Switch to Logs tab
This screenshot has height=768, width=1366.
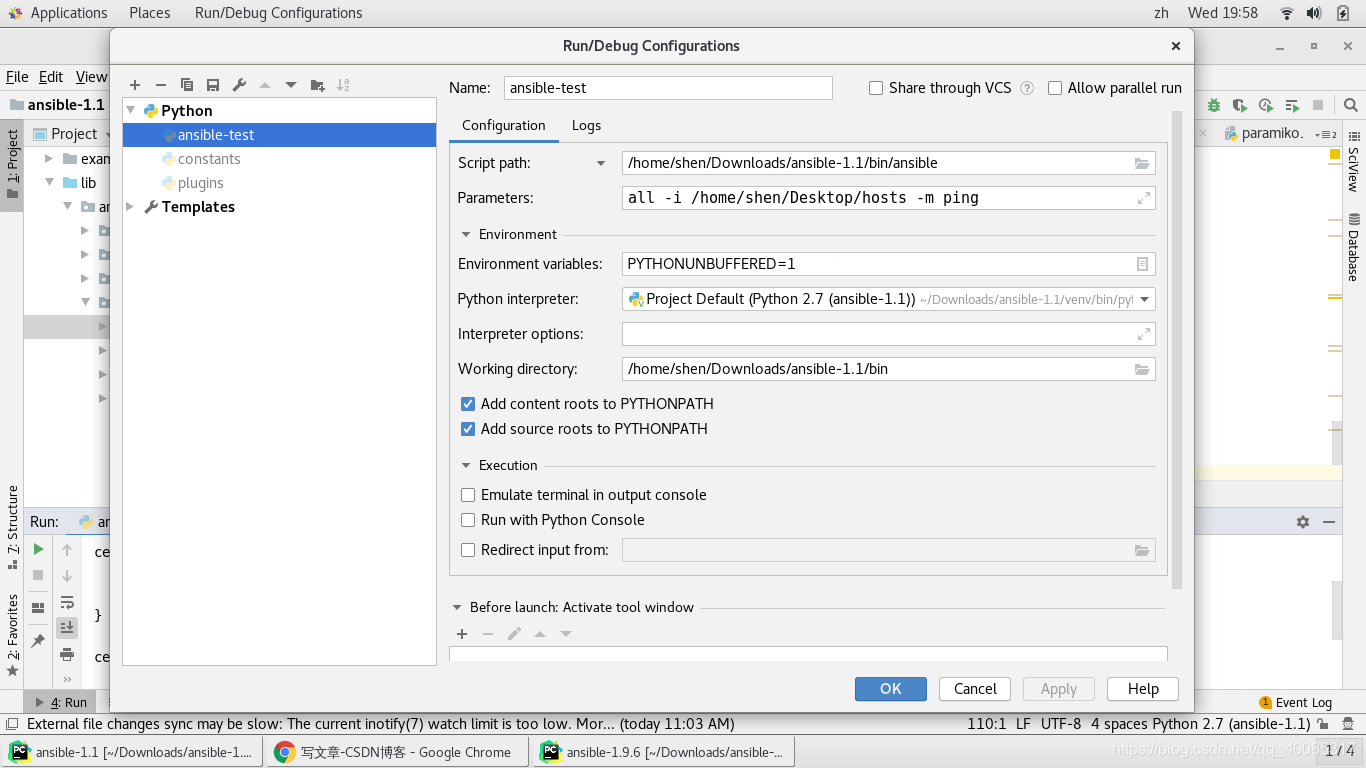coord(586,125)
